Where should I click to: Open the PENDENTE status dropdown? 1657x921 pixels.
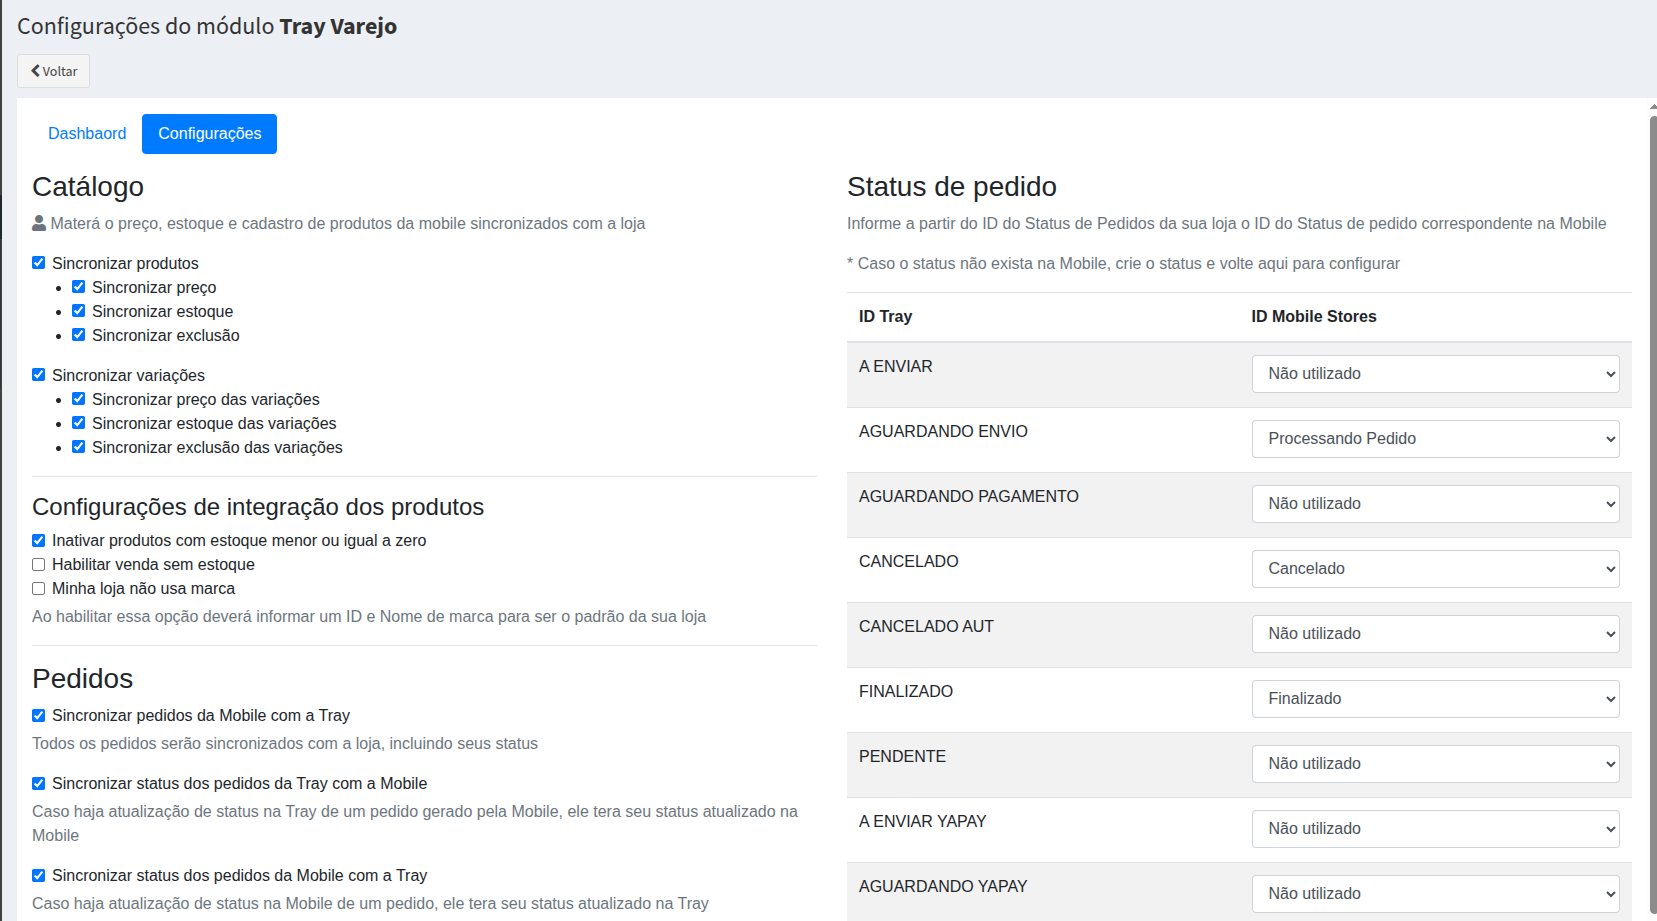tap(1435, 764)
